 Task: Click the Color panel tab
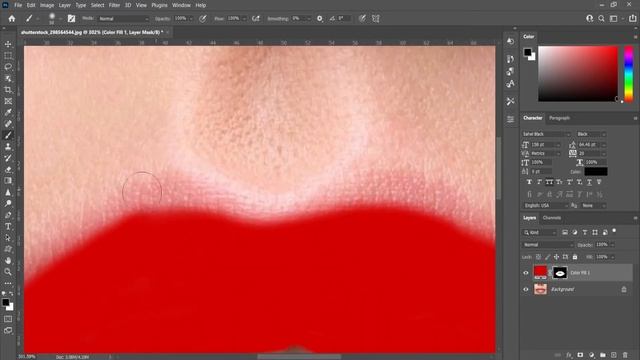click(529, 37)
